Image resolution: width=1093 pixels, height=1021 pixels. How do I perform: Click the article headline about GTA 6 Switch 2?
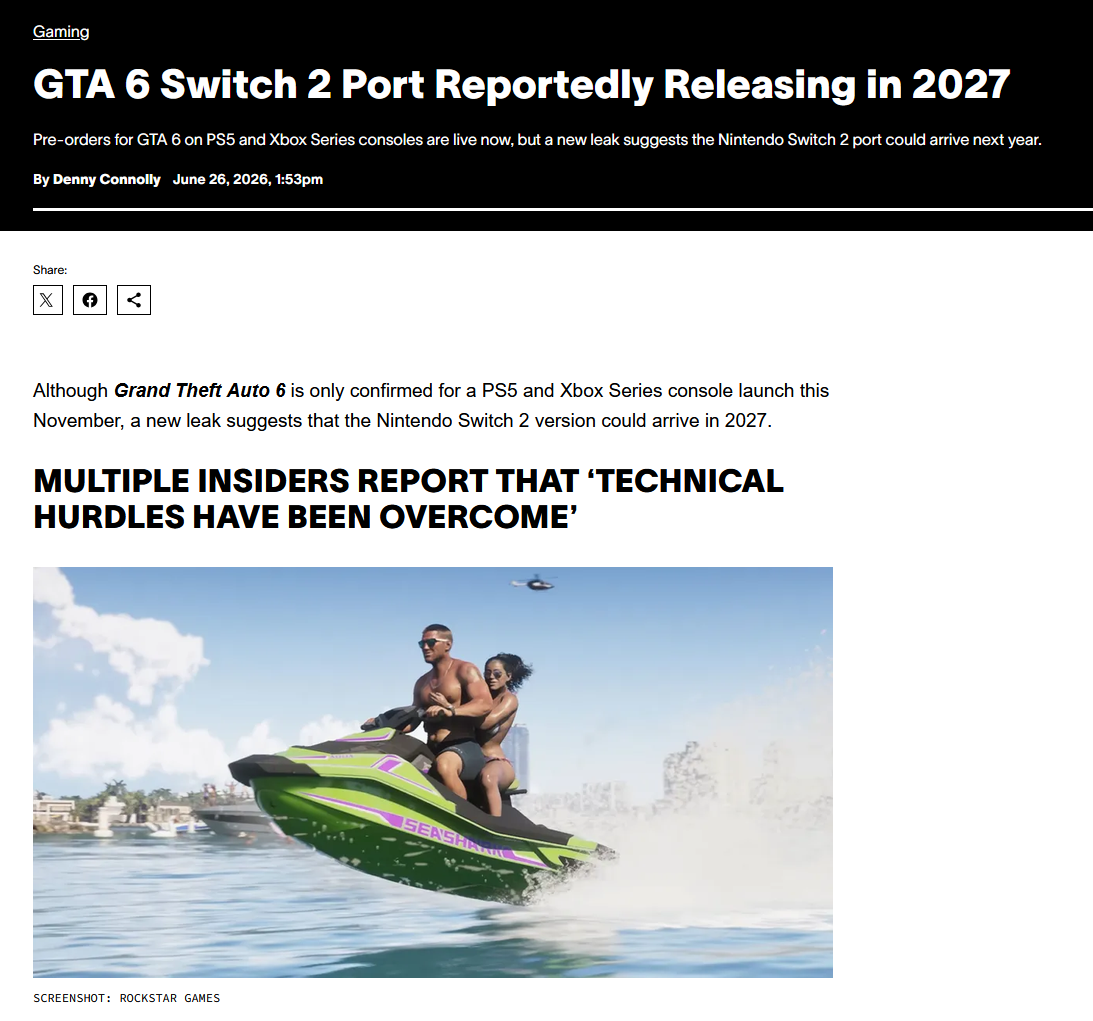point(521,84)
